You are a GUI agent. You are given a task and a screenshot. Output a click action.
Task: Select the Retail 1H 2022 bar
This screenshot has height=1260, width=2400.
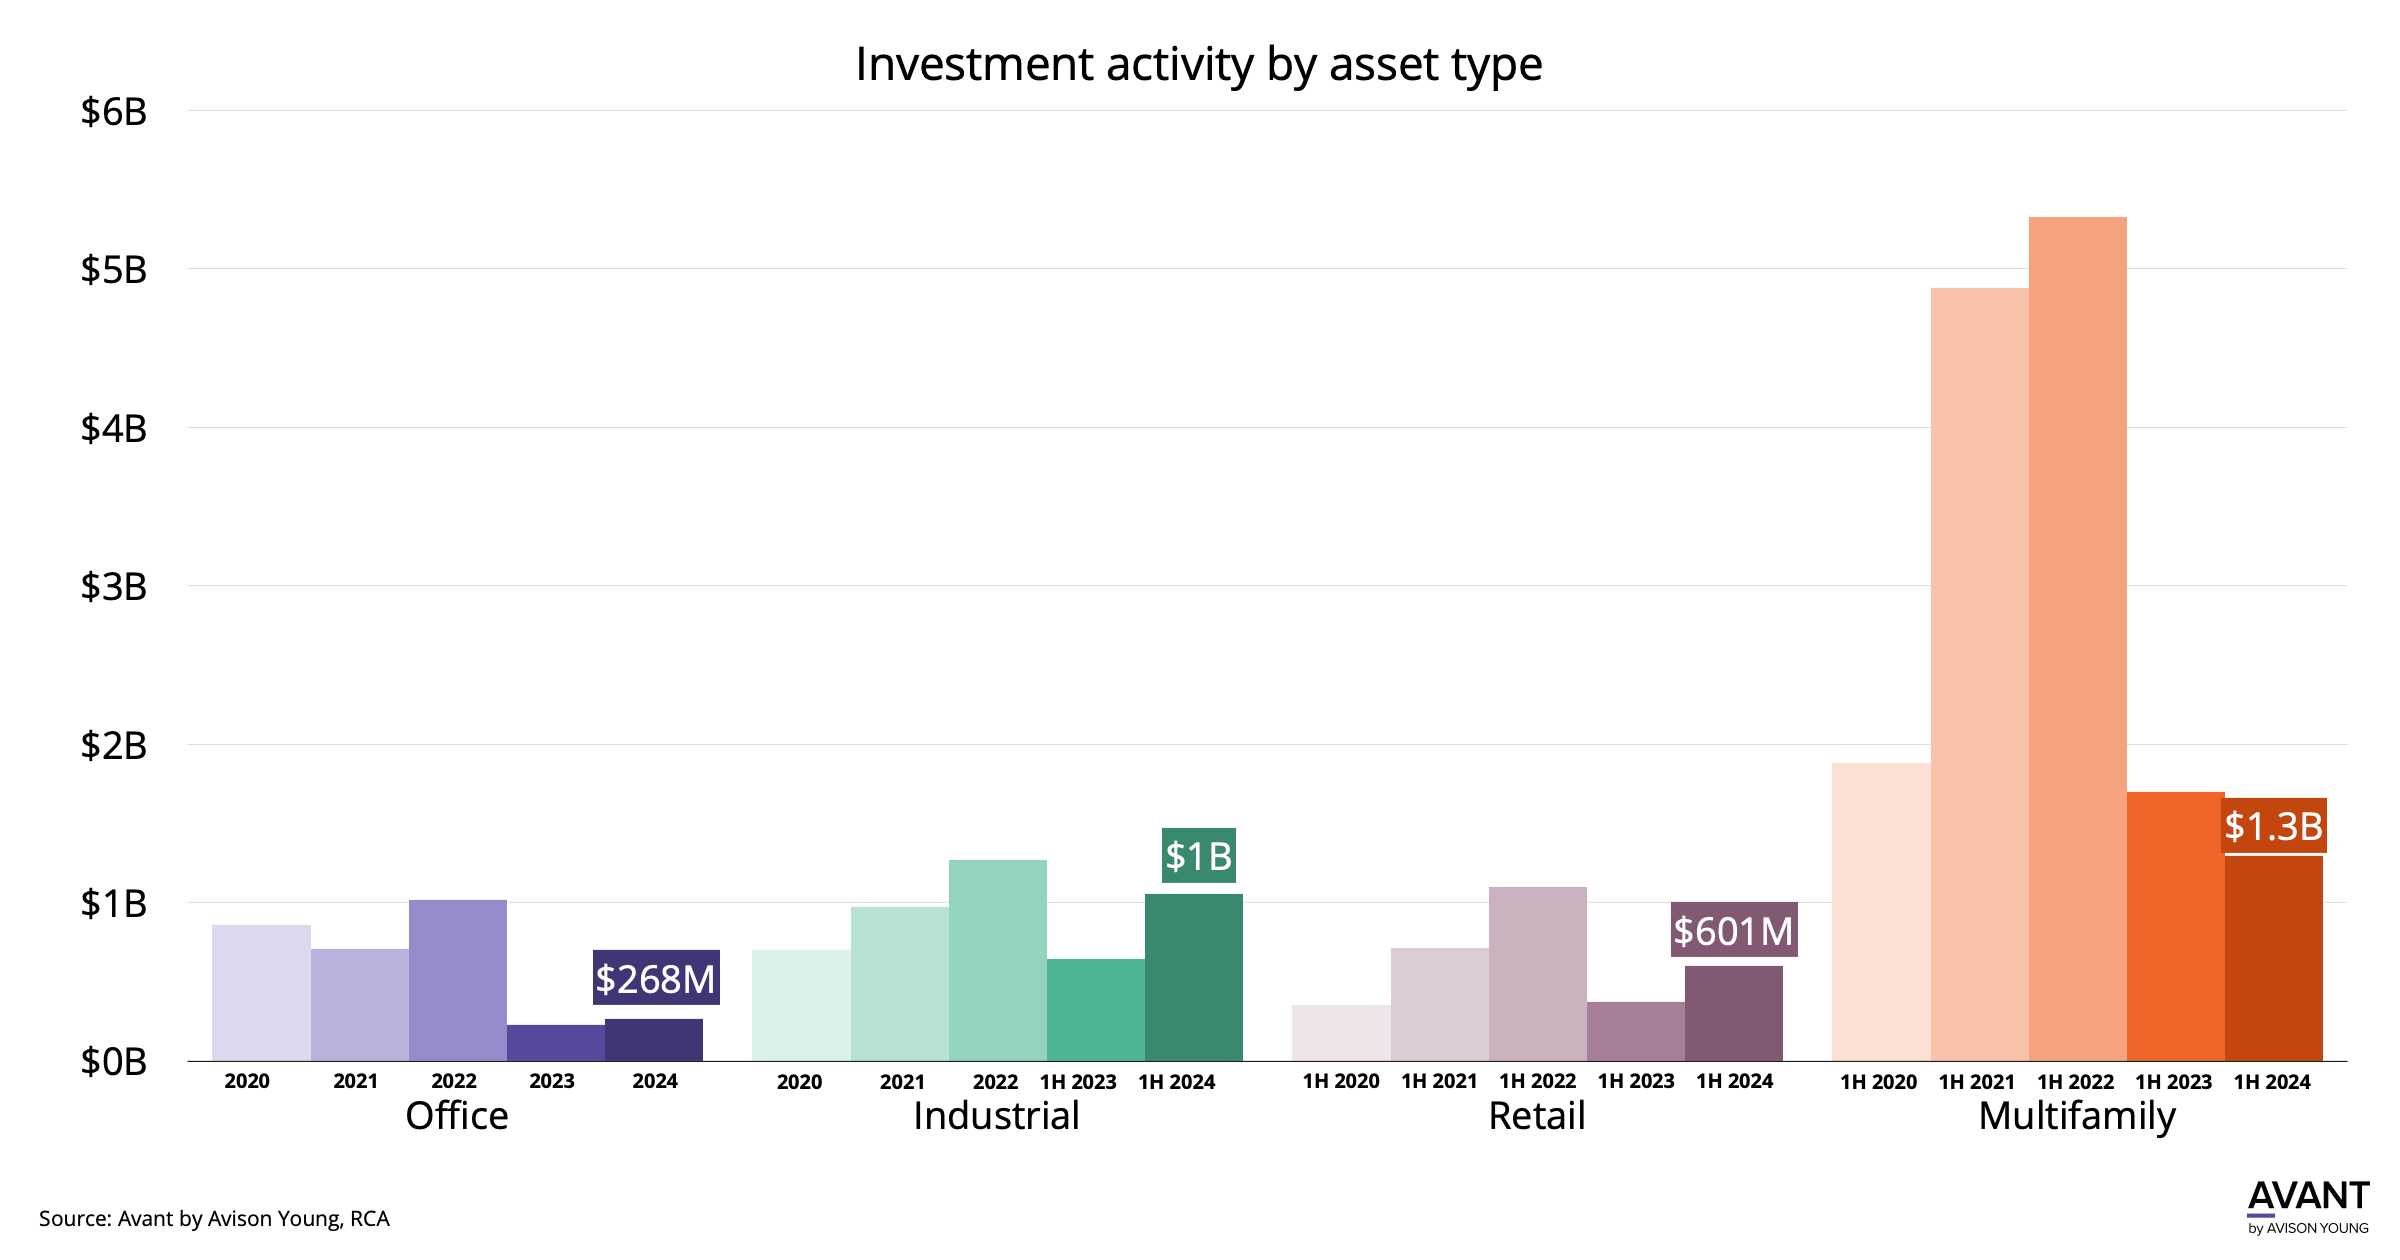1537,973
